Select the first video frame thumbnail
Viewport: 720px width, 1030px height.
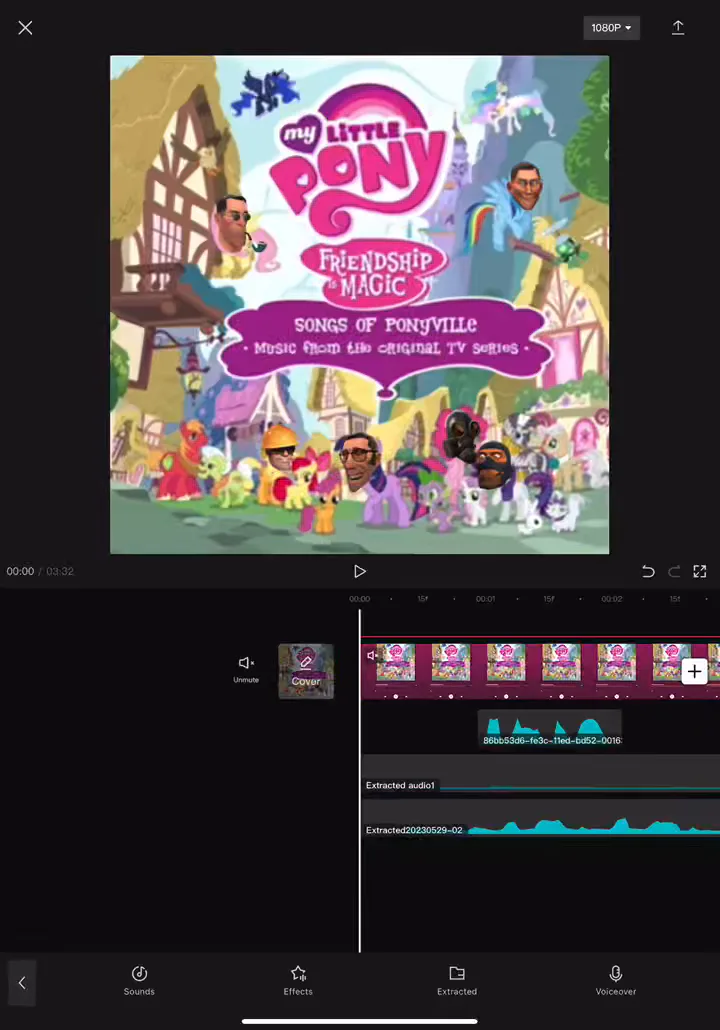[395, 662]
